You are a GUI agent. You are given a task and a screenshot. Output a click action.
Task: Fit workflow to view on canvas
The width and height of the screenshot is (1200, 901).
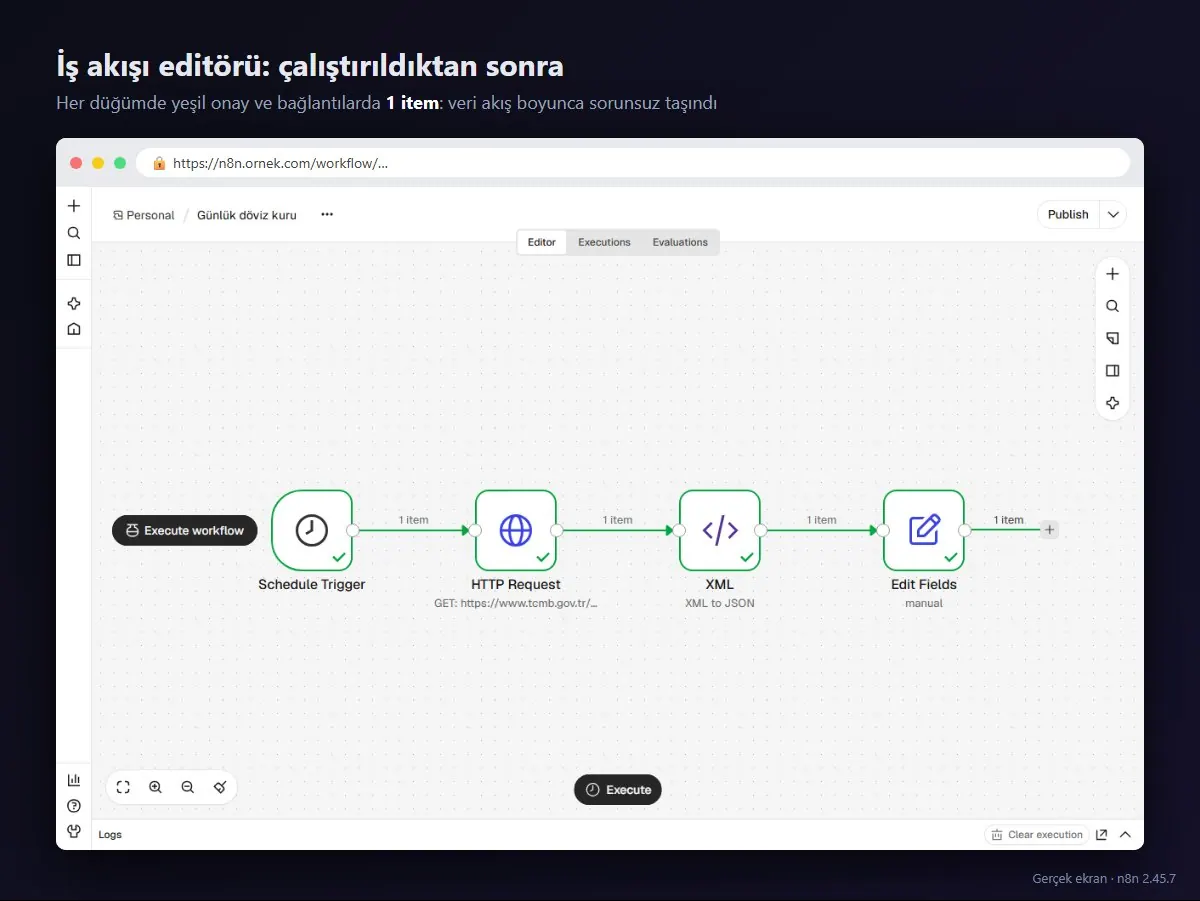point(123,787)
